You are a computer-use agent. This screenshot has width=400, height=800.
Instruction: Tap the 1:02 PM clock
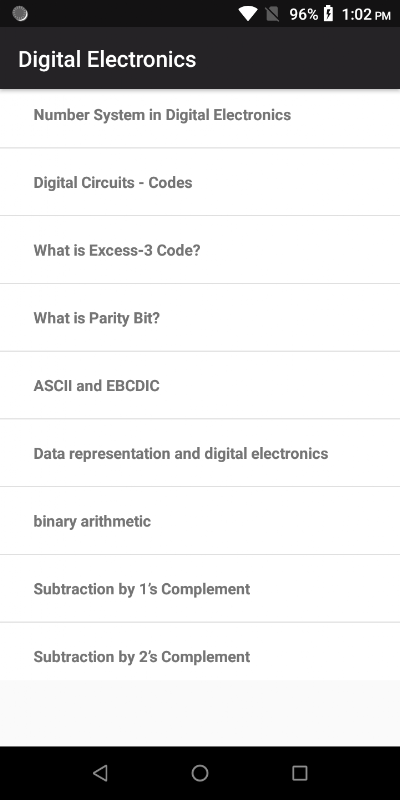[x=366, y=14]
